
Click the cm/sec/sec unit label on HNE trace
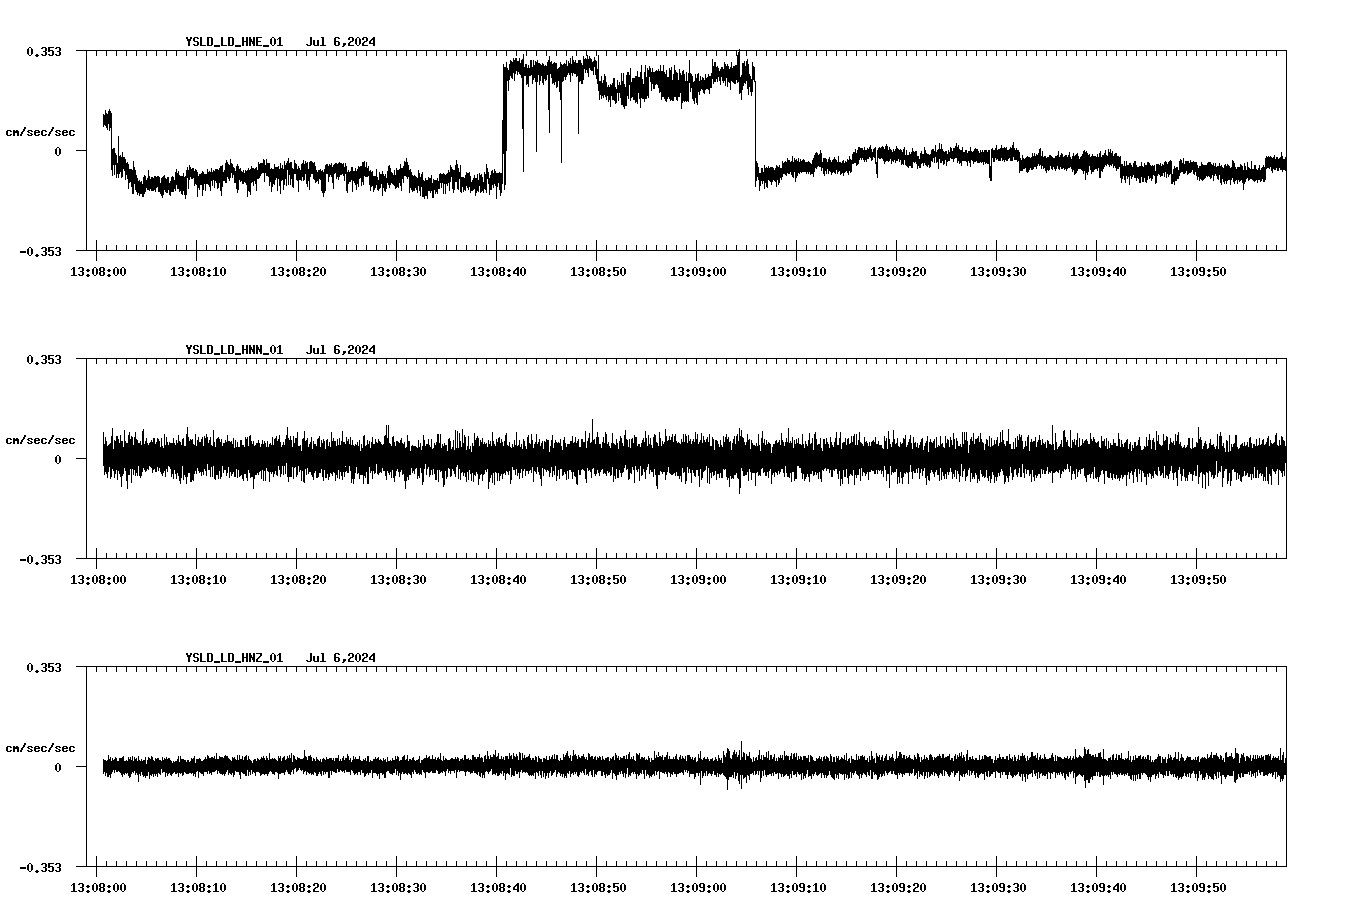40,131
